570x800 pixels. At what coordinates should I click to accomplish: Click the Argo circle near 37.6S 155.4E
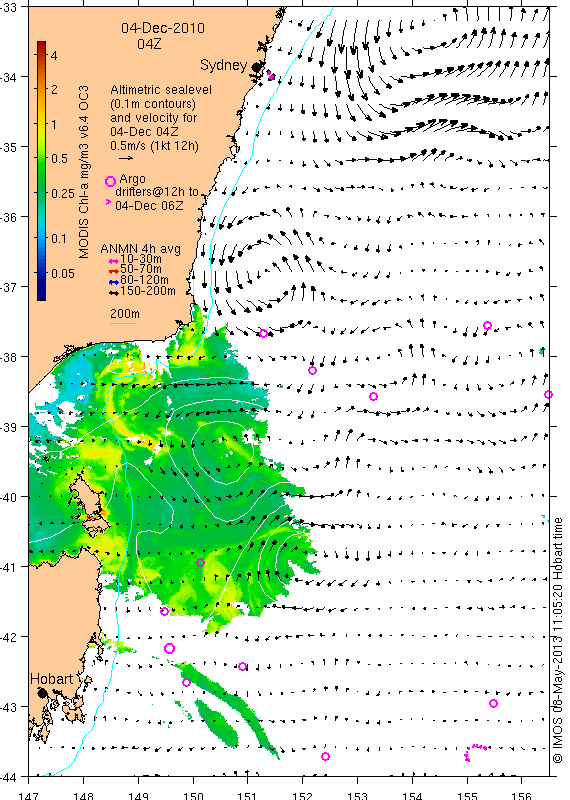pos(487,326)
